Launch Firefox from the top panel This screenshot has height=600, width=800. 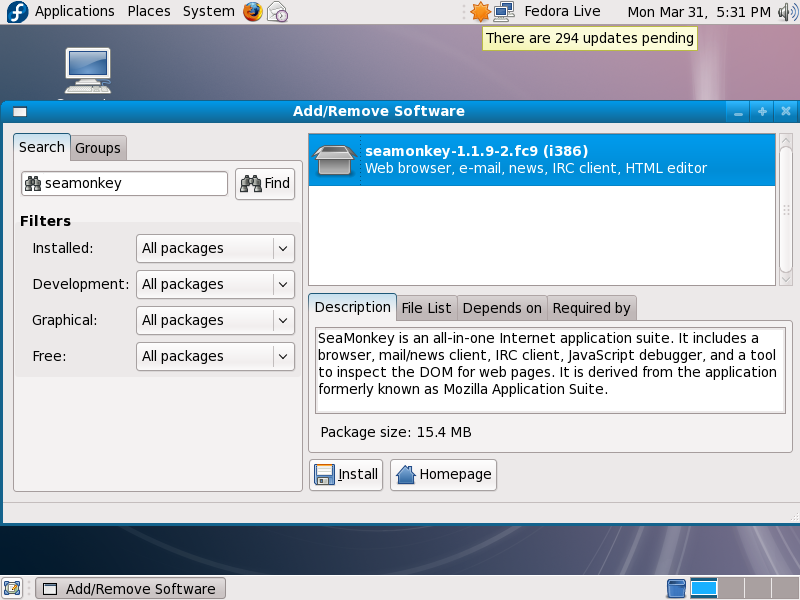[x=253, y=12]
